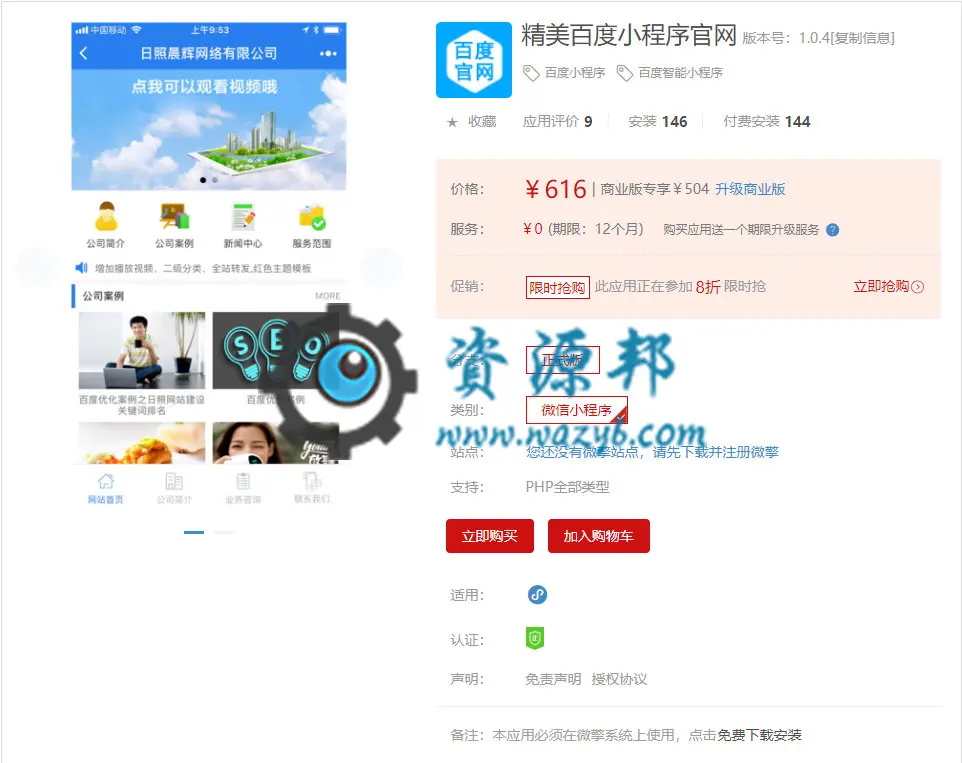Click the 8折 discount text
962x763 pixels.
pos(708,286)
